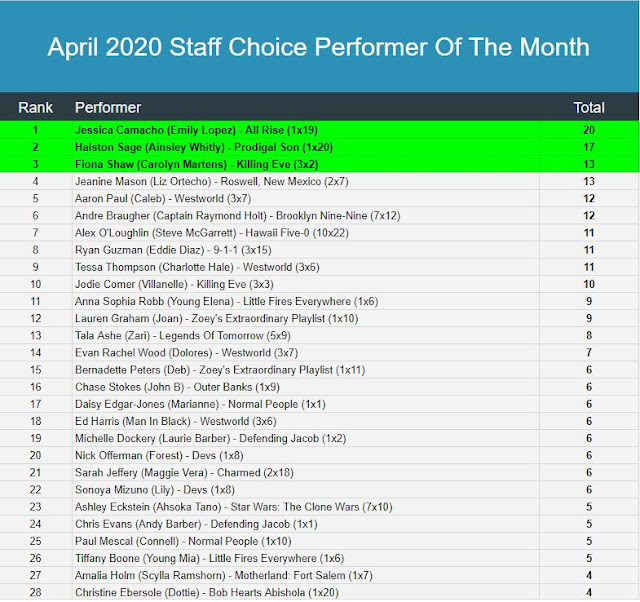Select Ashley Eckstein Clone Wars entry

click(233, 507)
